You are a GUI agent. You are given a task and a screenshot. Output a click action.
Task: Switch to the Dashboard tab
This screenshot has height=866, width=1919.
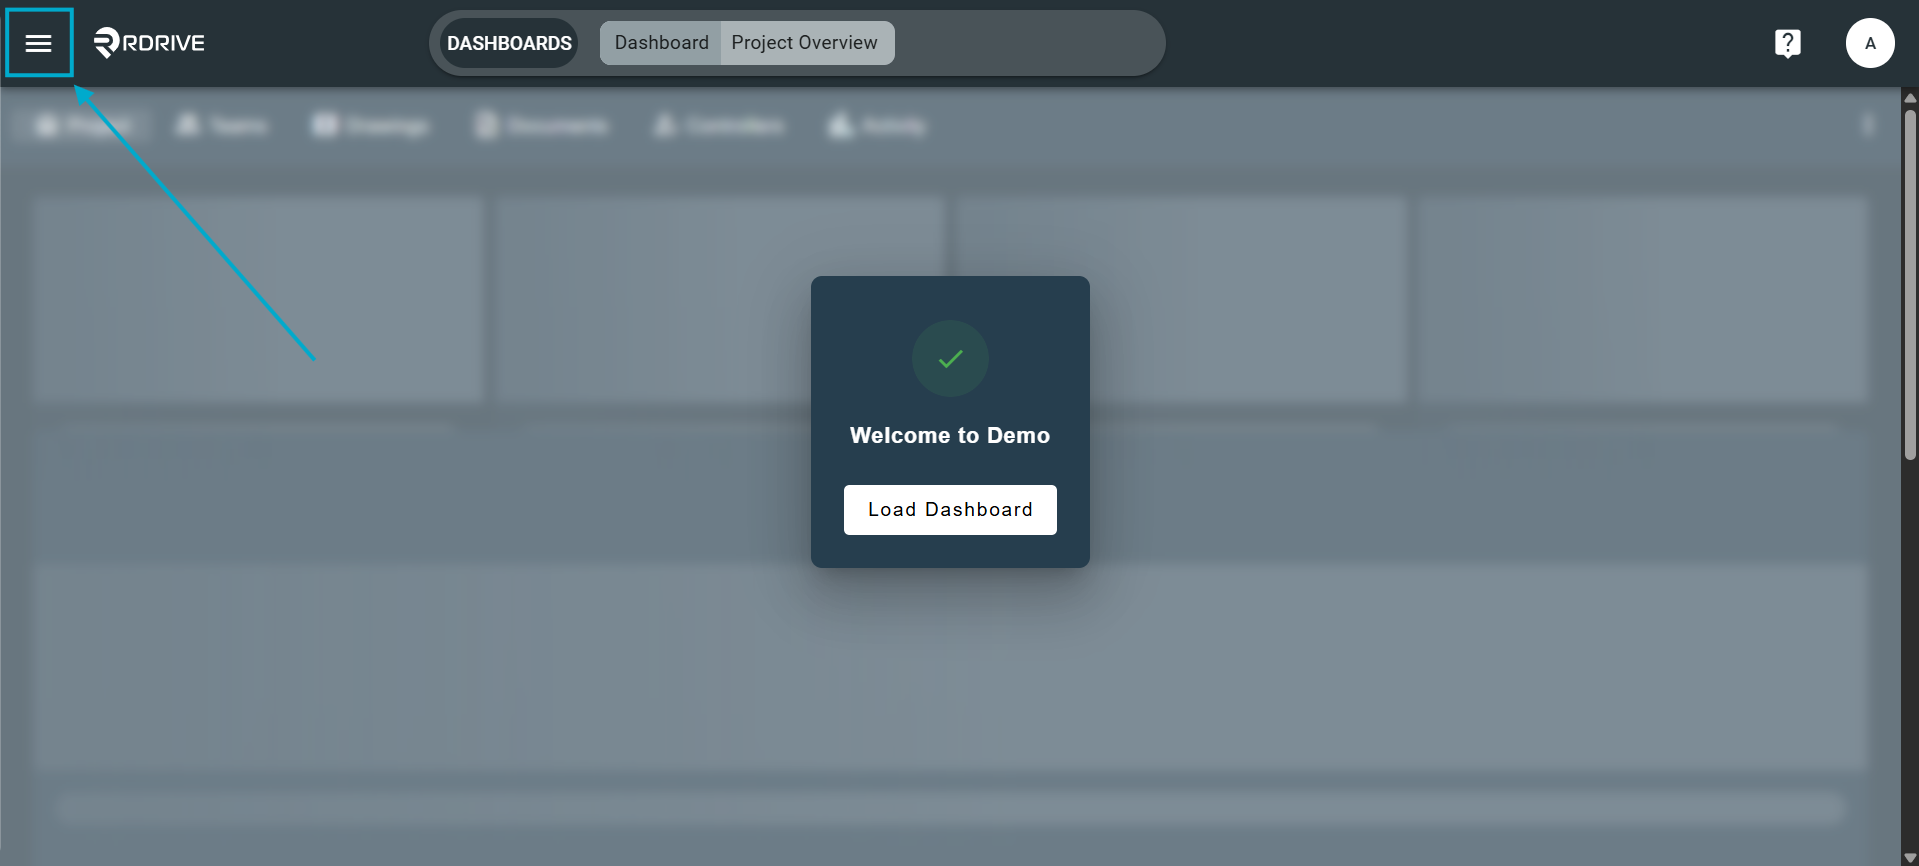click(x=661, y=43)
